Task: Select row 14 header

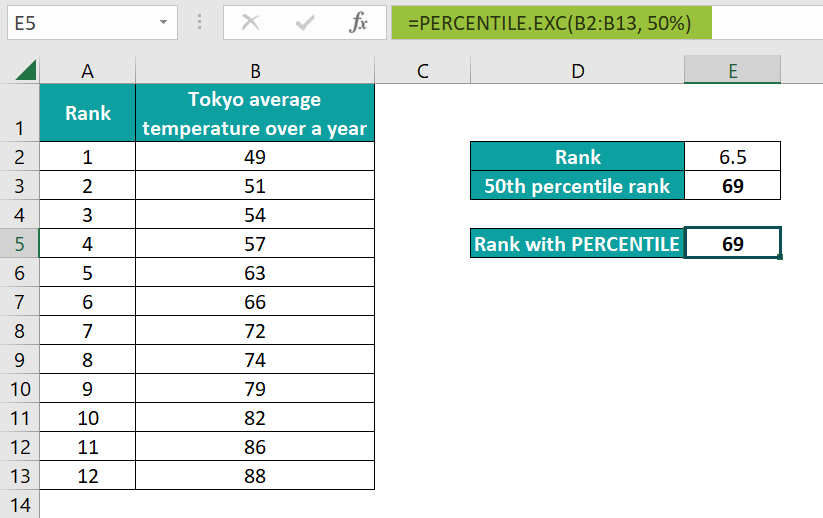Action: pyautogui.click(x=19, y=504)
